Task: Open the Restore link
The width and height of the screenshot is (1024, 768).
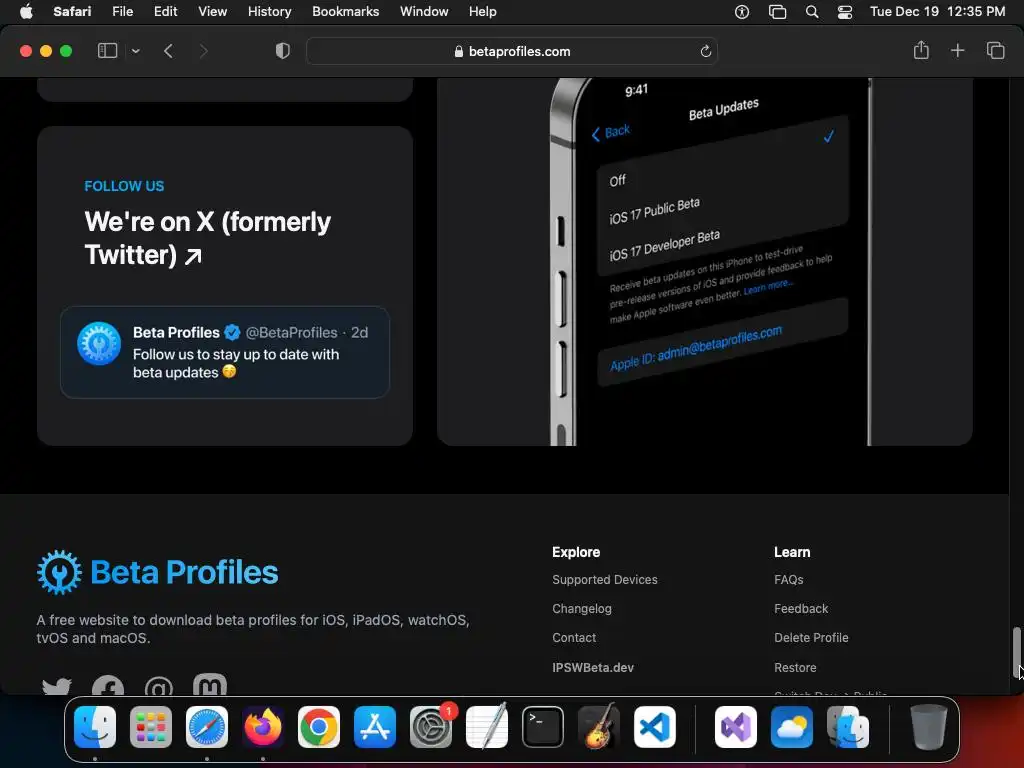Action: pyautogui.click(x=795, y=667)
